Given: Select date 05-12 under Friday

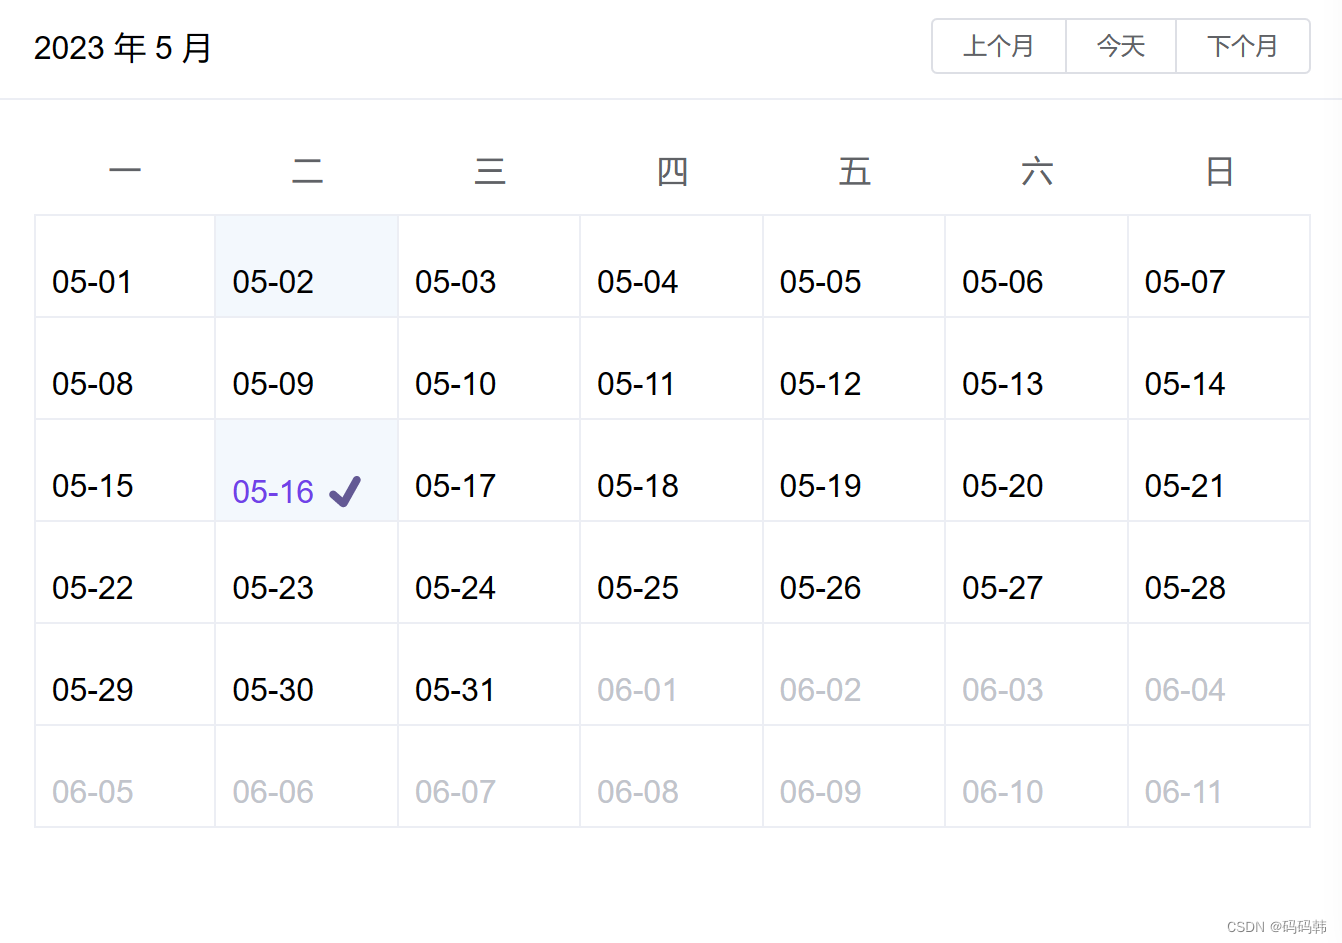Looking at the screenshot, I should (x=854, y=369).
